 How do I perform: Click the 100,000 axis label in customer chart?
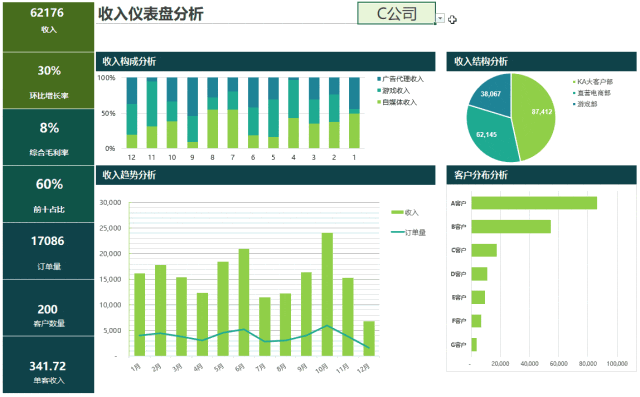tap(617, 364)
